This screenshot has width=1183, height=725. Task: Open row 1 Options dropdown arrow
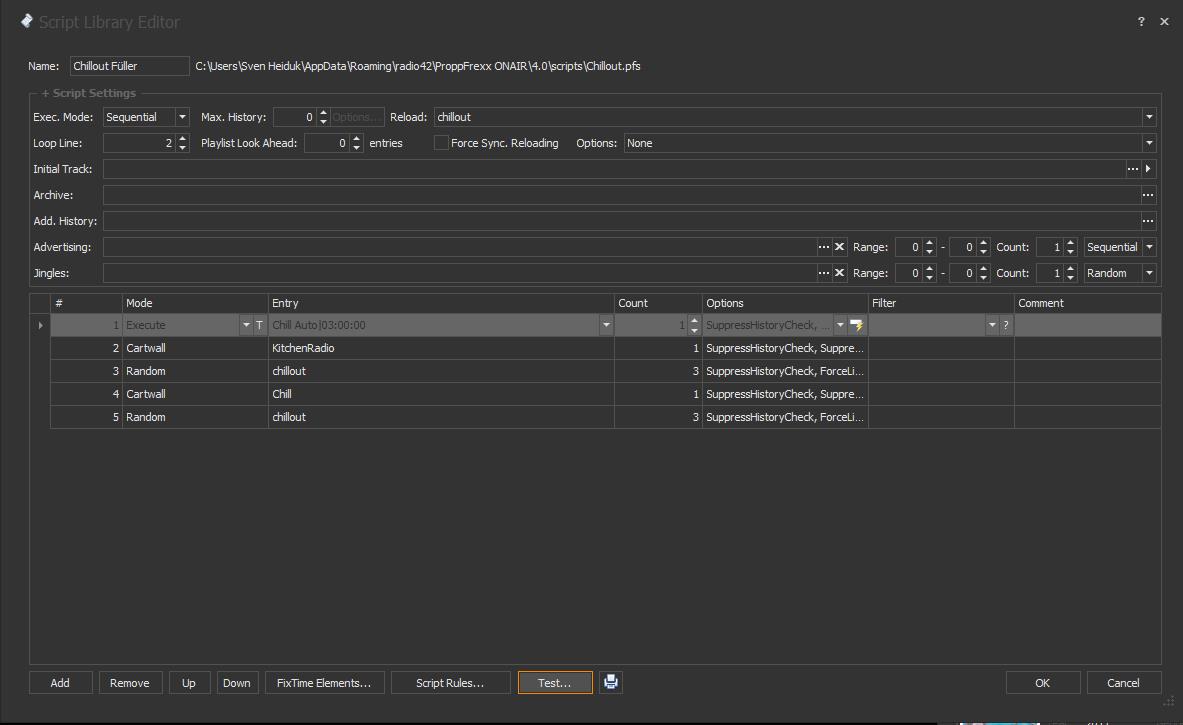[840, 325]
